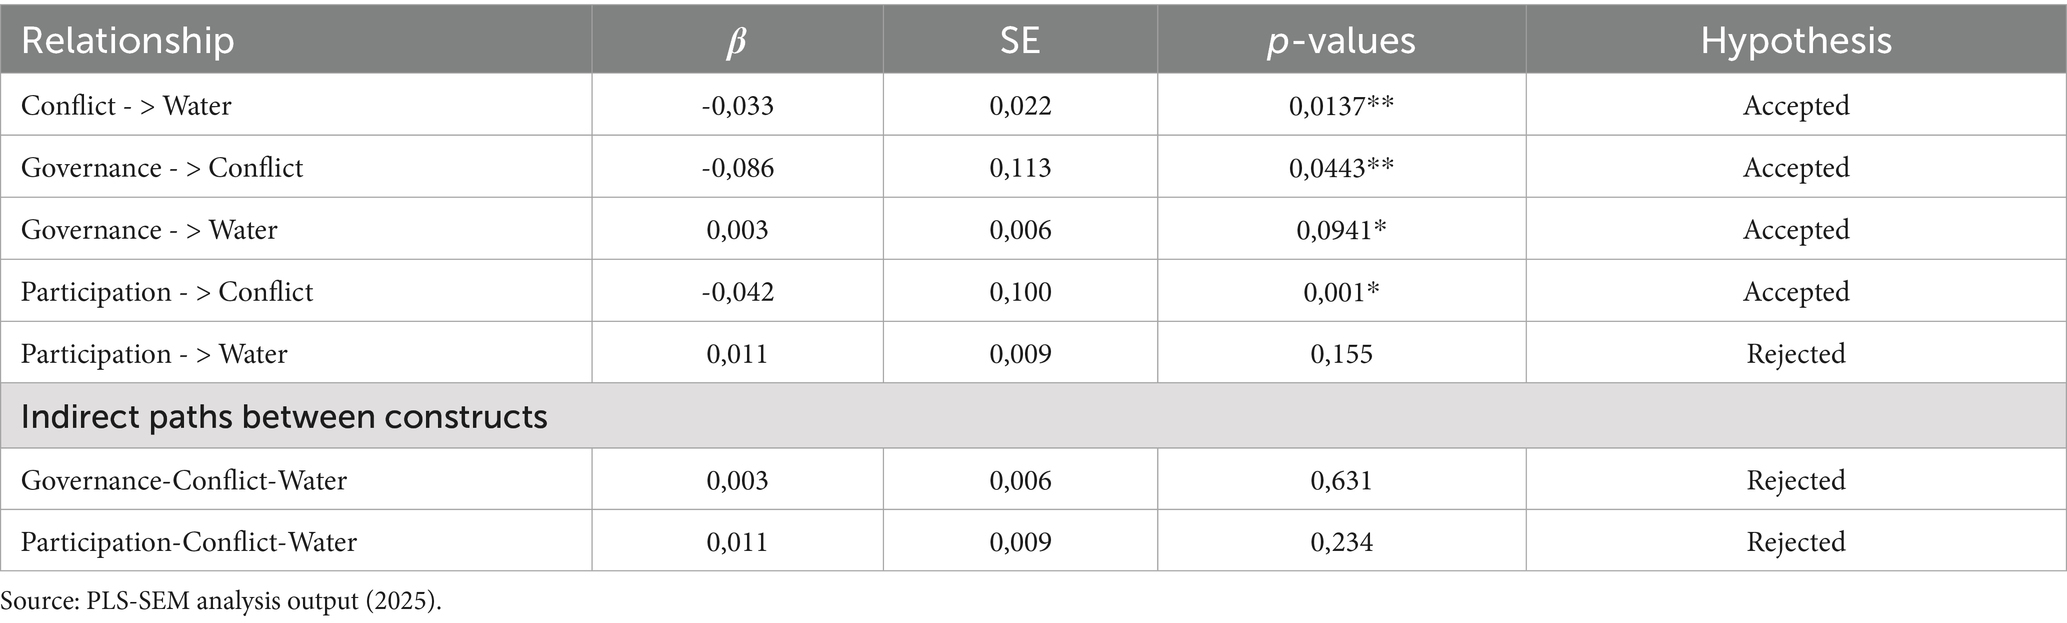Click the SE column header
Viewport: 2067px width, 623px height.
pos(1020,41)
